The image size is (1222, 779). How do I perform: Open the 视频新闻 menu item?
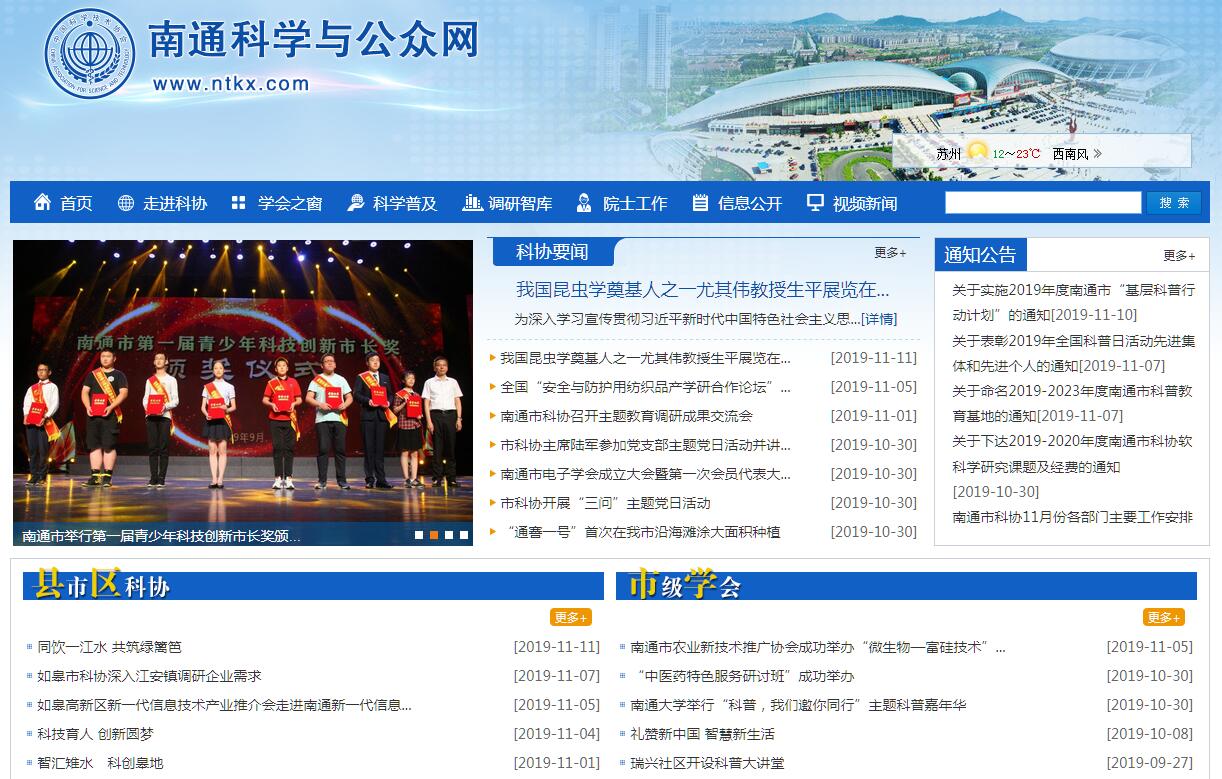pos(865,203)
